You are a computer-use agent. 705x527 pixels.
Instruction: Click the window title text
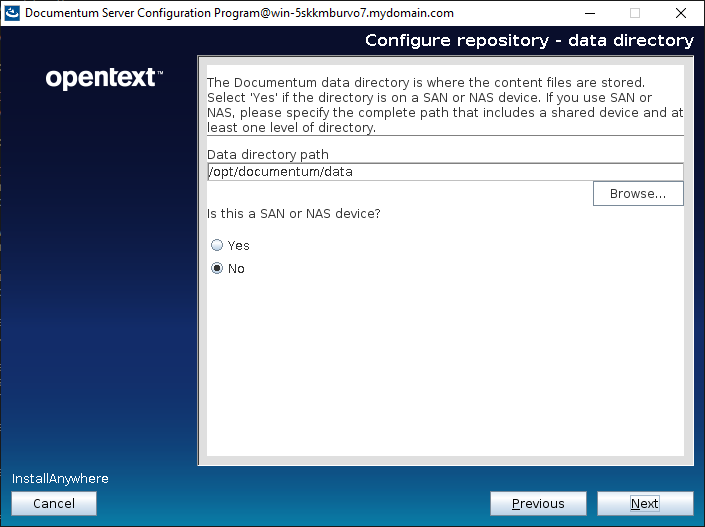click(238, 13)
